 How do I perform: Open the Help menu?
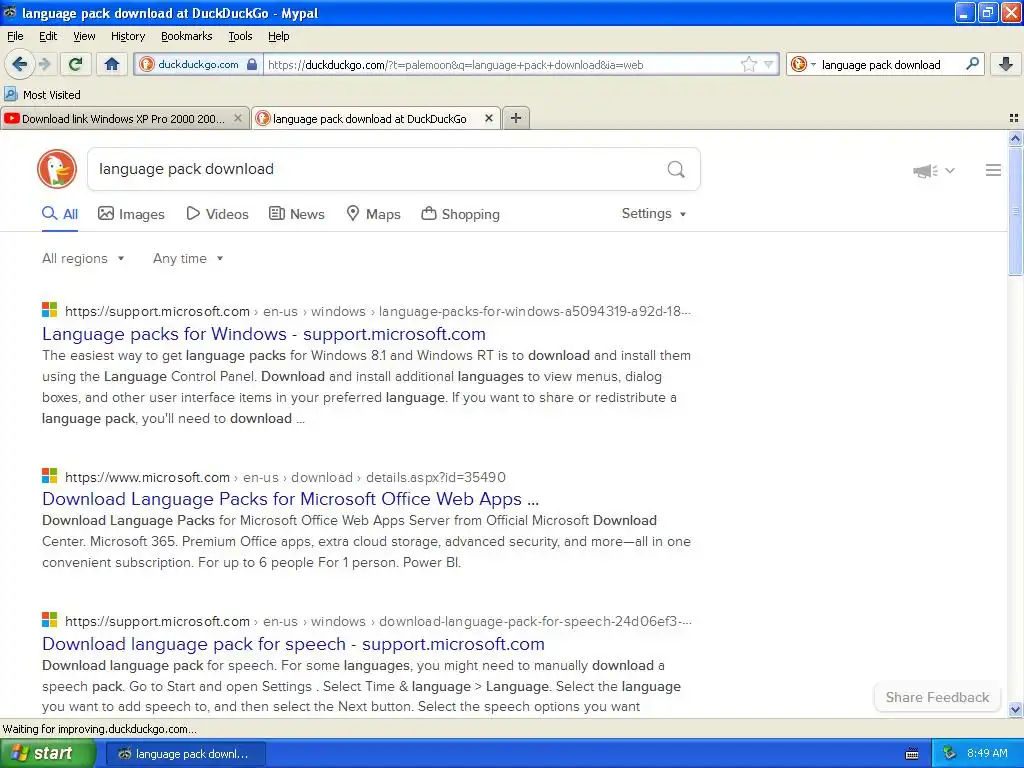278,36
